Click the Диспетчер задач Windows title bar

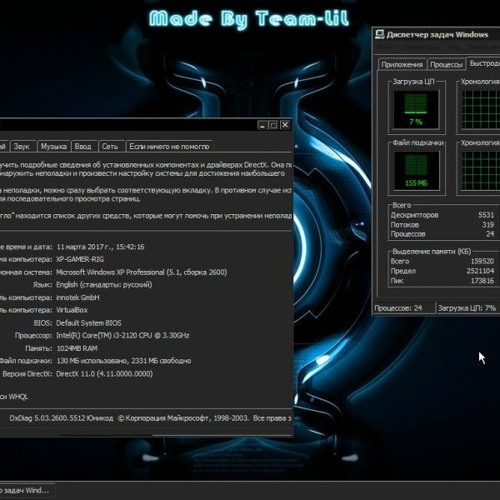[x=437, y=35]
